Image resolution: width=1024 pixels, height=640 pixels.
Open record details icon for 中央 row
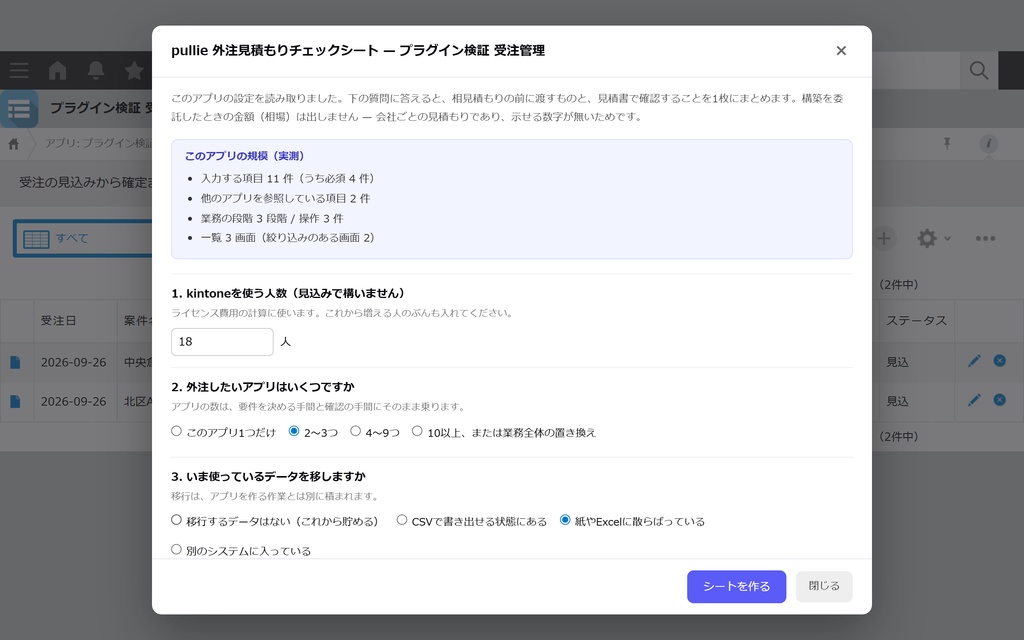15,362
